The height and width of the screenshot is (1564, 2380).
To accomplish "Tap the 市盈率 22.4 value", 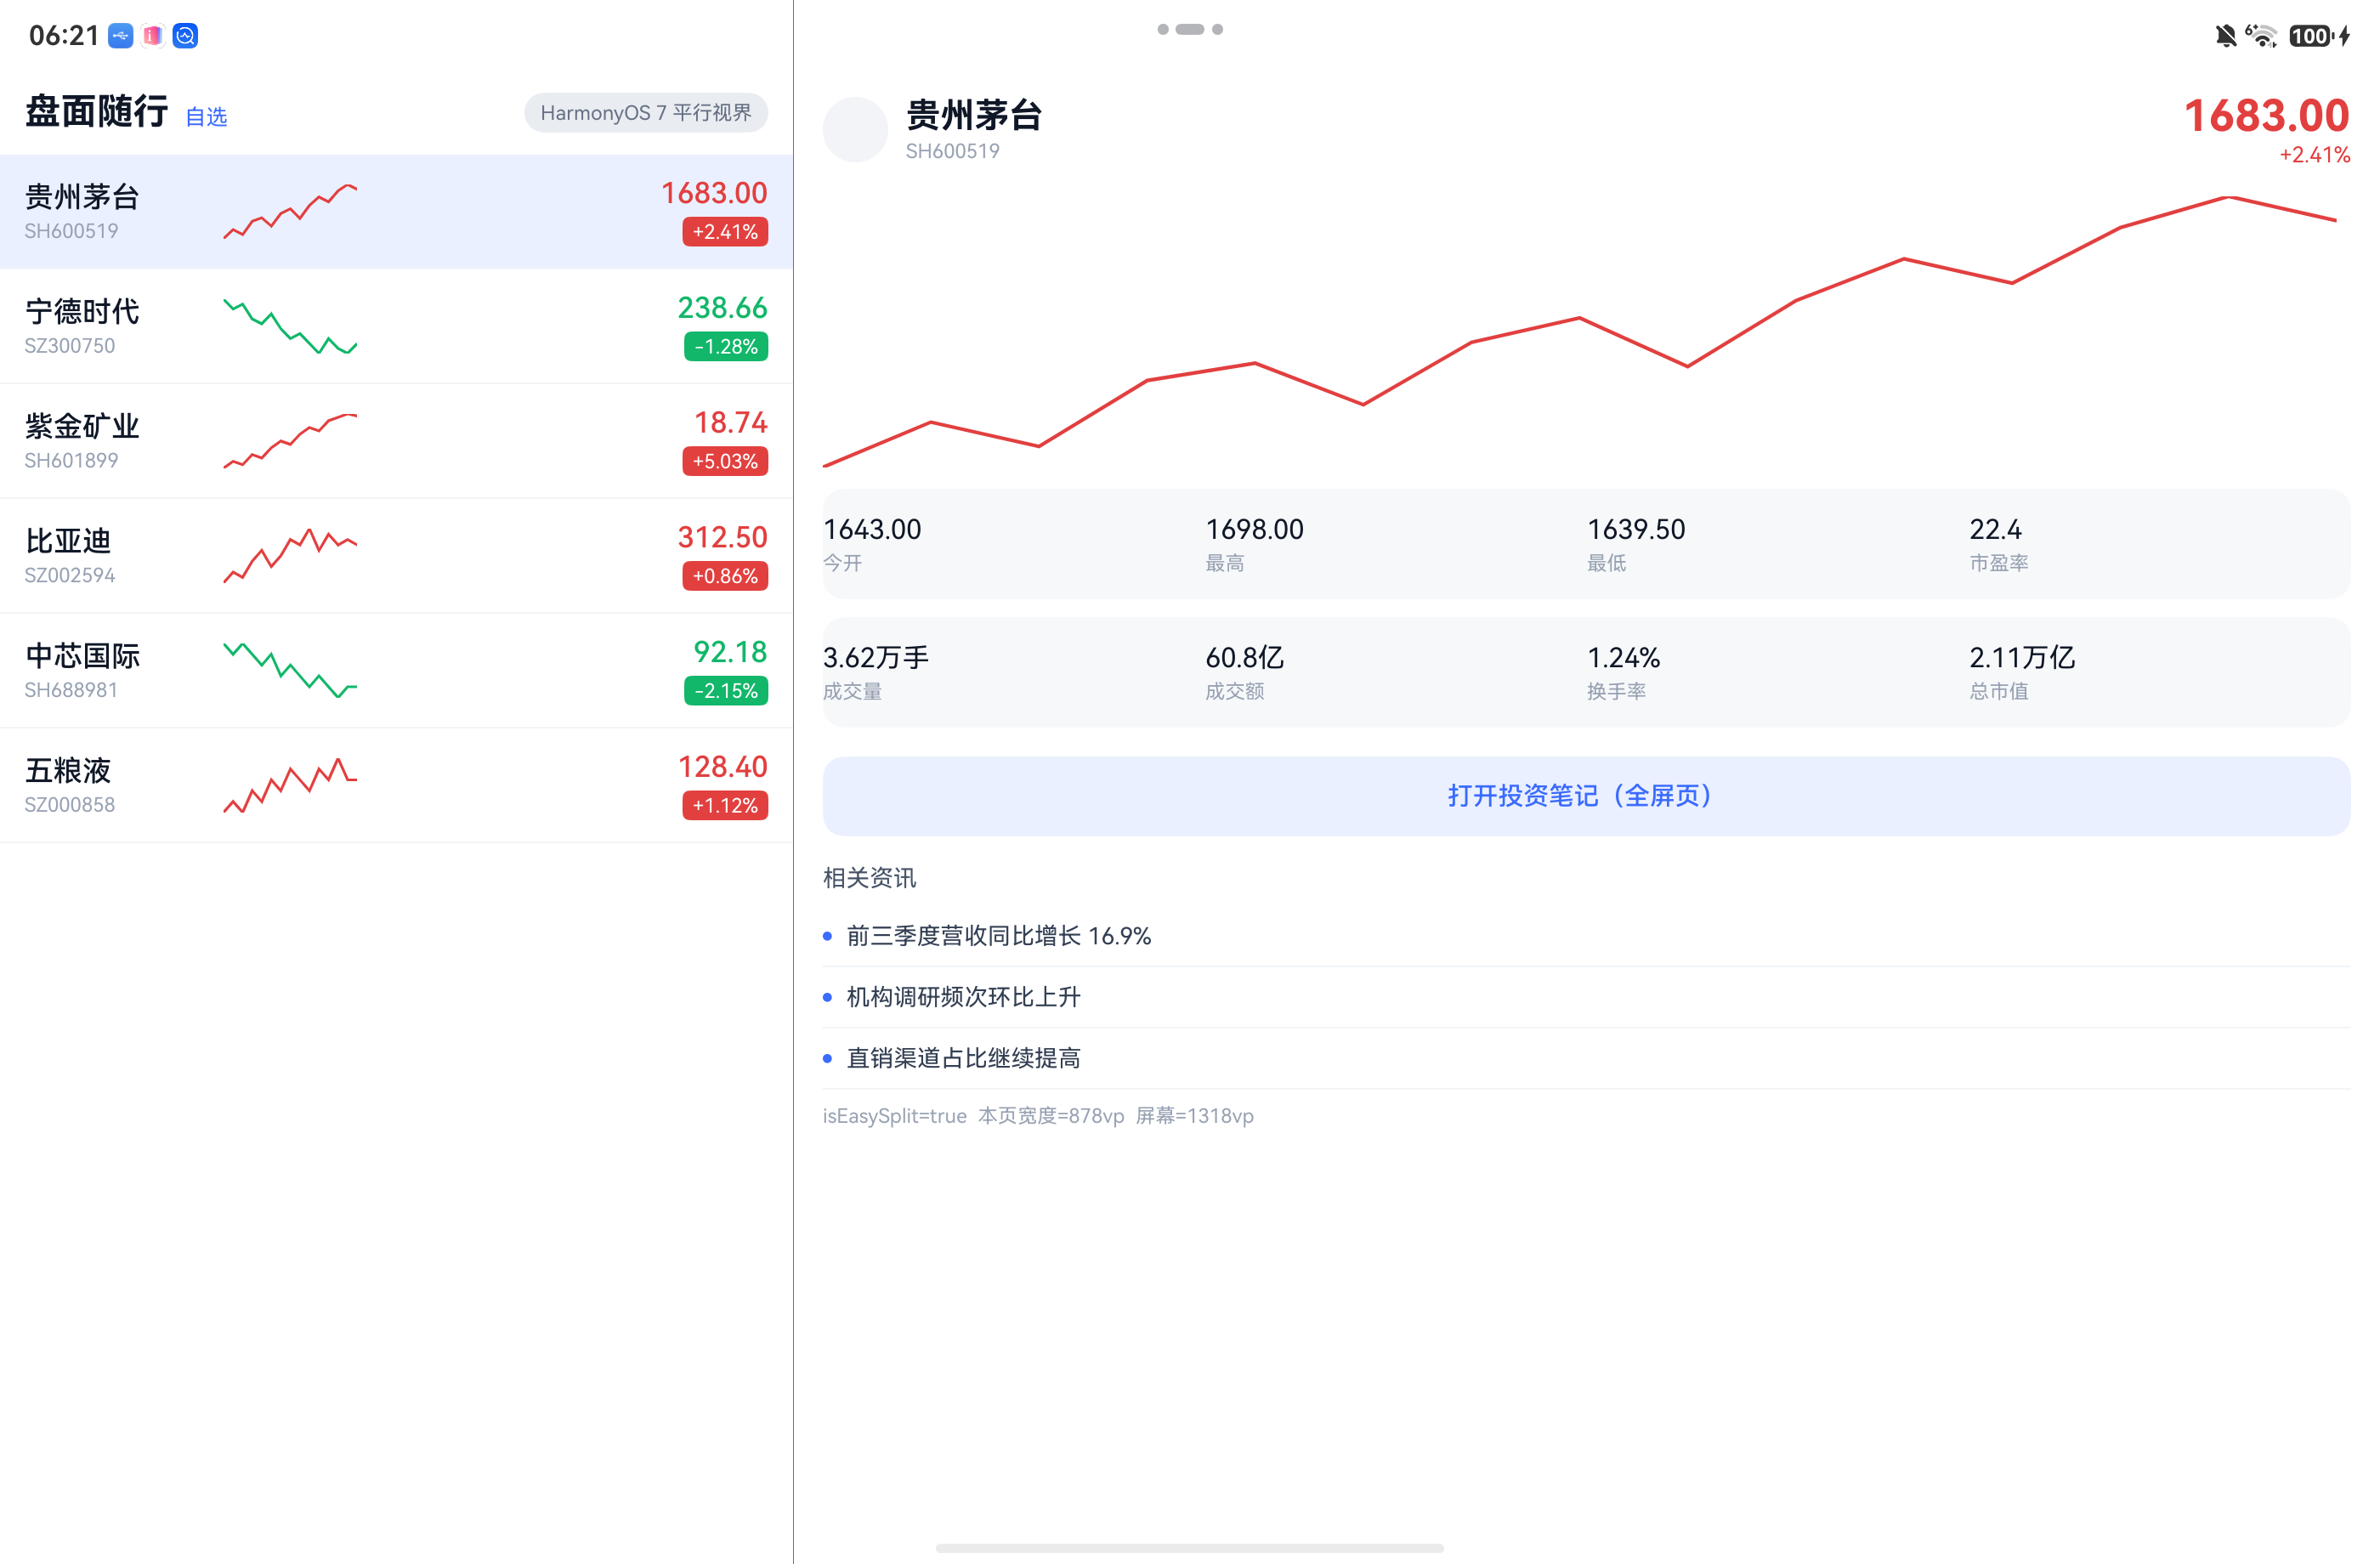I will coord(1995,529).
